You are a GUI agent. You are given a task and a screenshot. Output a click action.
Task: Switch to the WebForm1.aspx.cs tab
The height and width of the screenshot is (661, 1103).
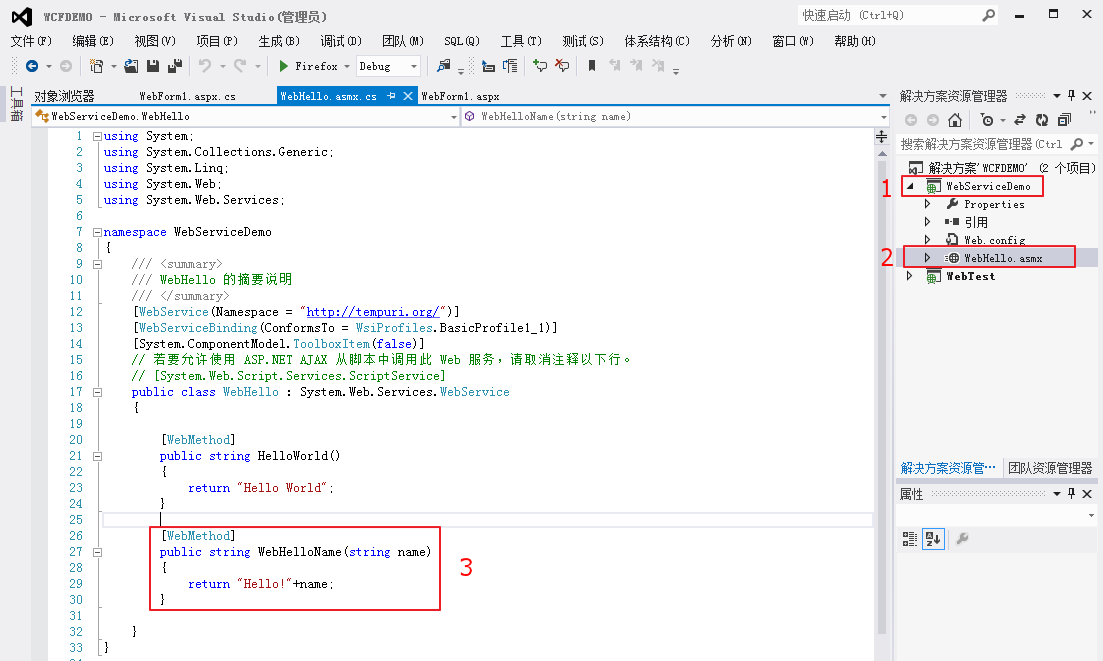(187, 96)
